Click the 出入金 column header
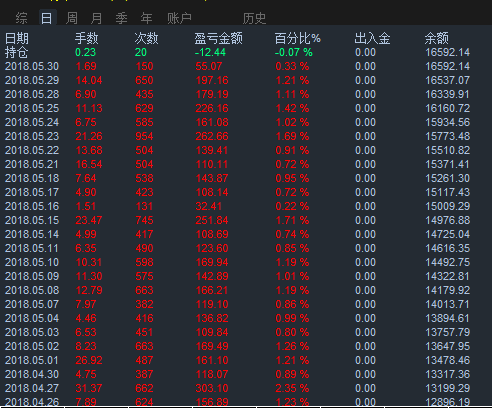This screenshot has width=492, height=408. click(x=372, y=38)
